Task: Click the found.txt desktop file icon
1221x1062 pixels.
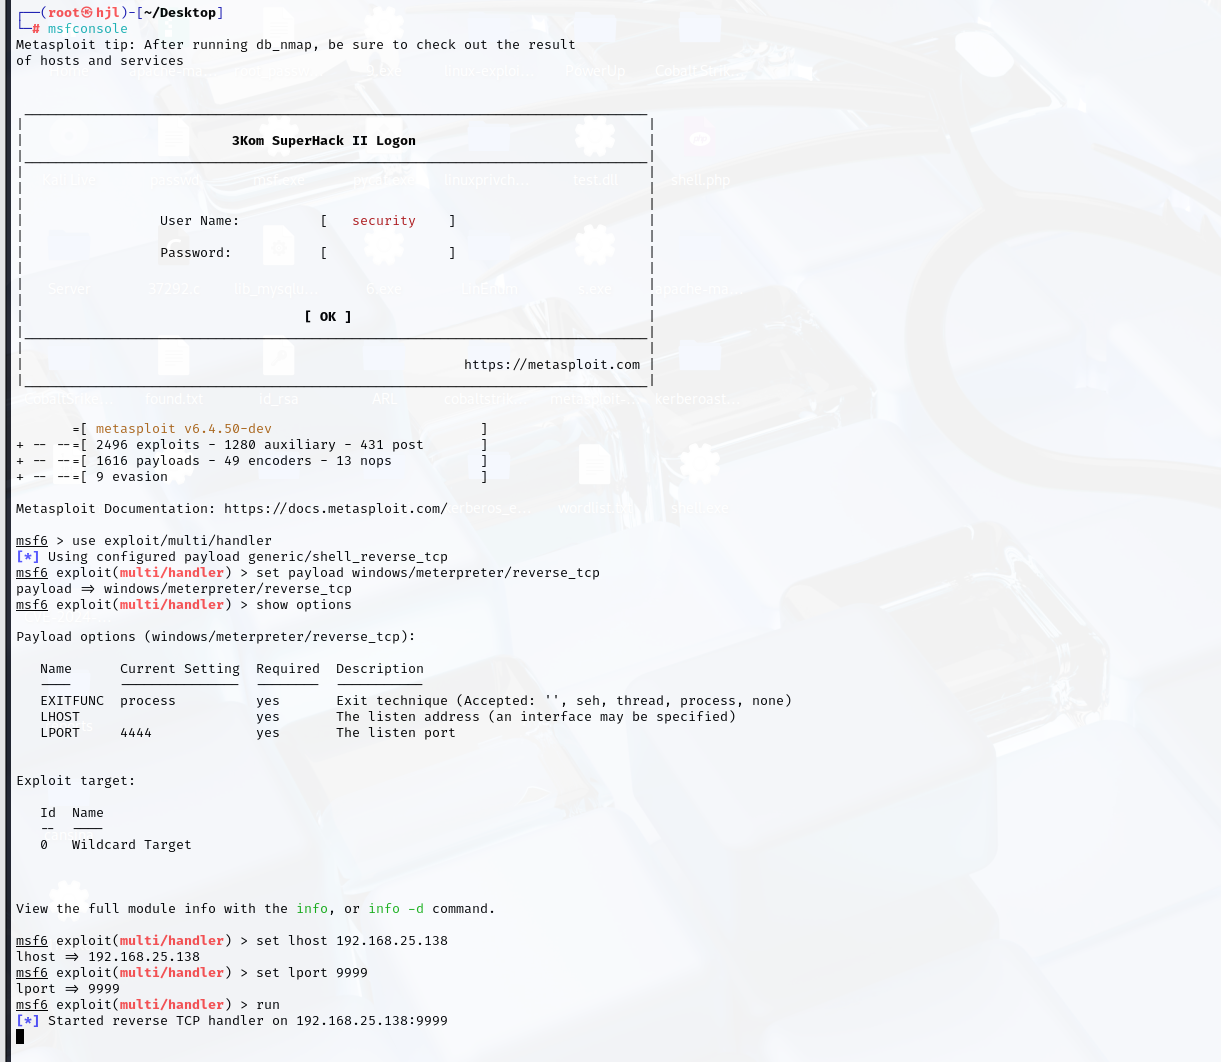Action: click(173, 372)
